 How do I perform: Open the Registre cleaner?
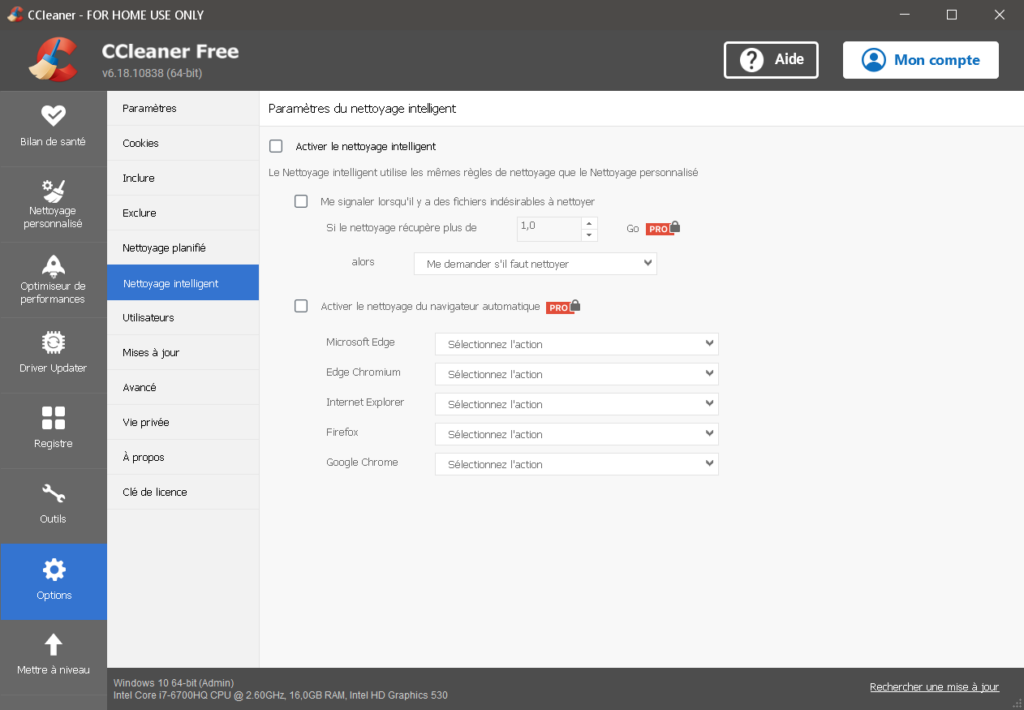(x=54, y=430)
